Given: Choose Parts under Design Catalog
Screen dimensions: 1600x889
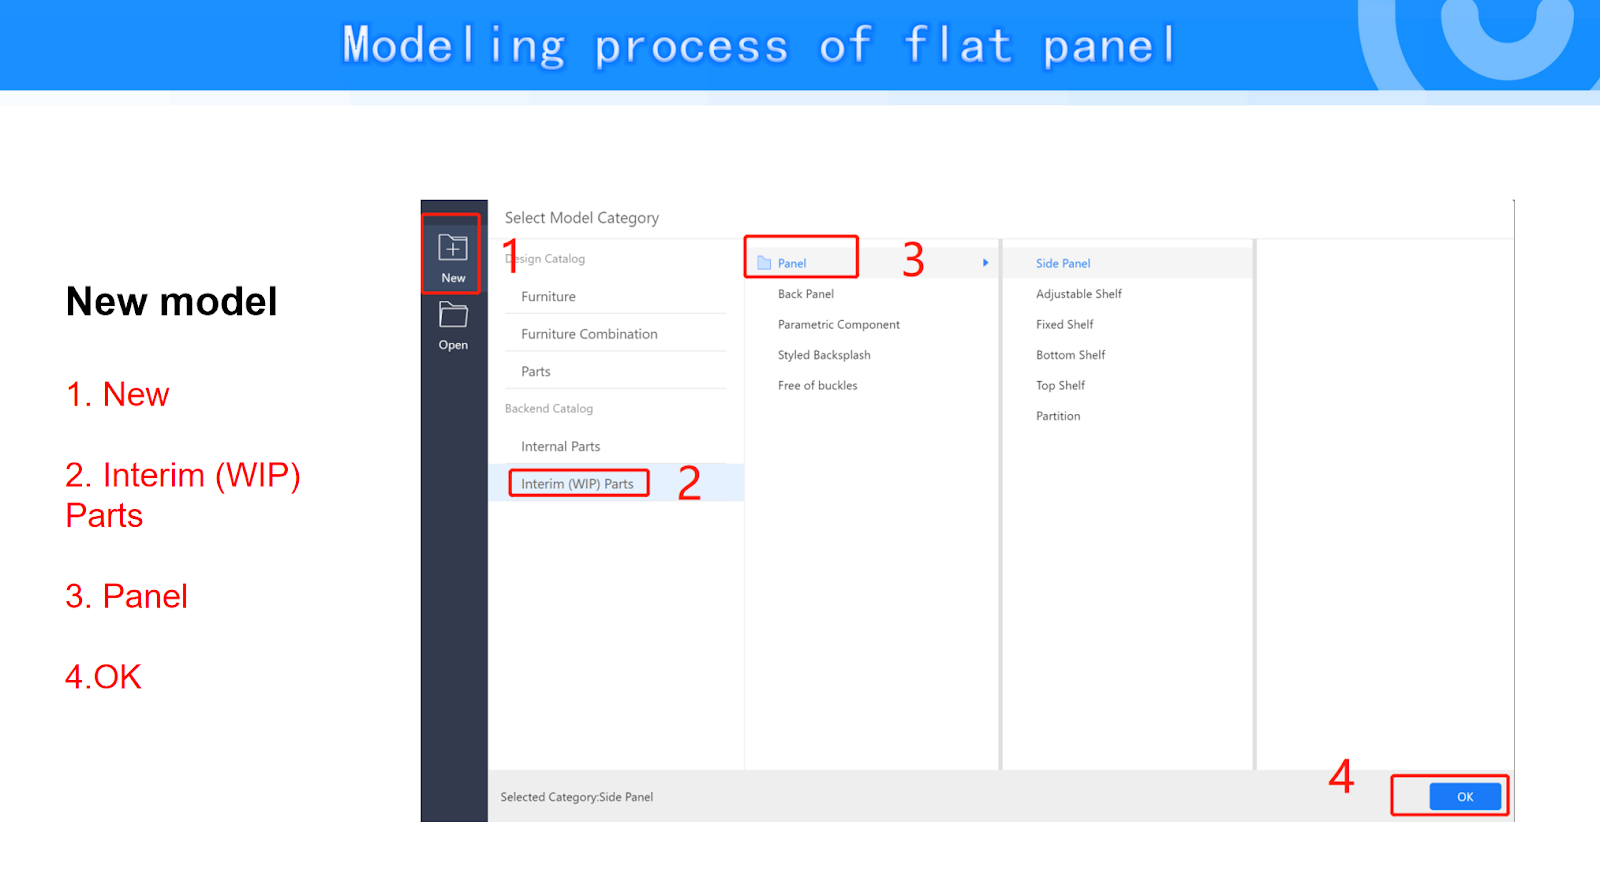Looking at the screenshot, I should pos(536,372).
